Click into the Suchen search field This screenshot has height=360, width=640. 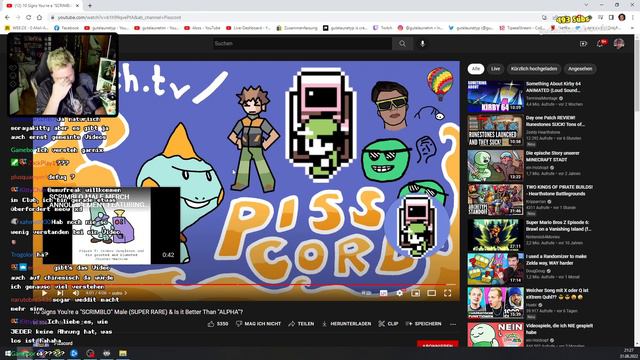tap(302, 43)
